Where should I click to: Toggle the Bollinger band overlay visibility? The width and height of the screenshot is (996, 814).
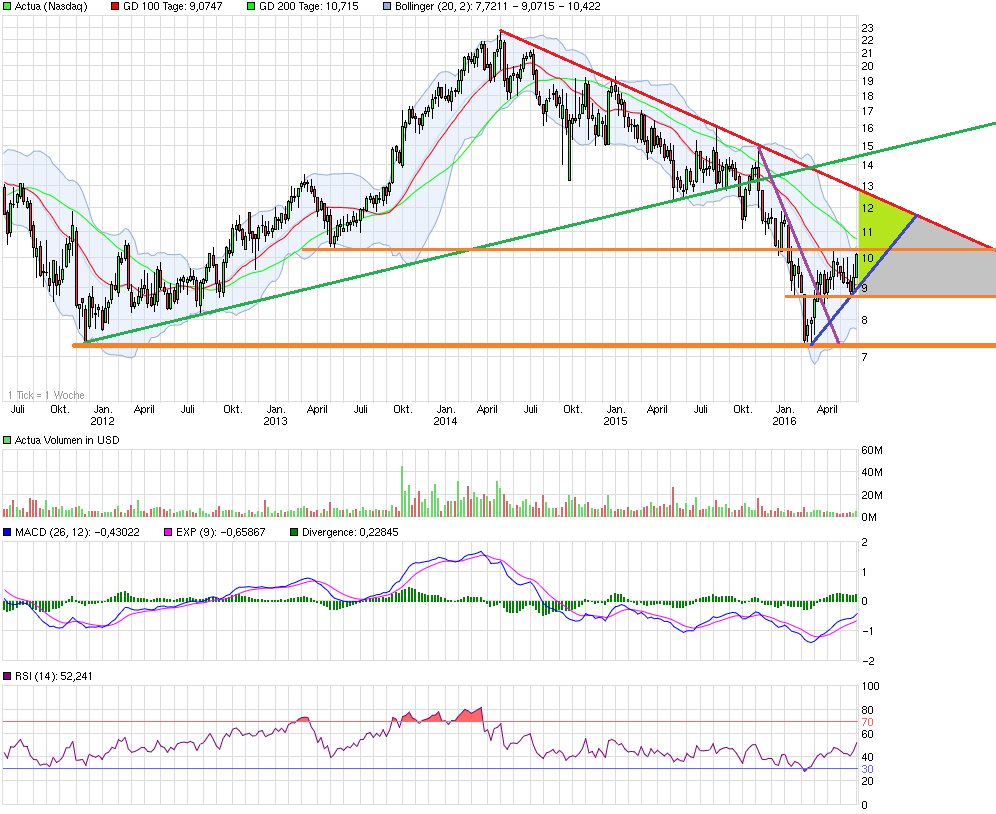[385, 7]
